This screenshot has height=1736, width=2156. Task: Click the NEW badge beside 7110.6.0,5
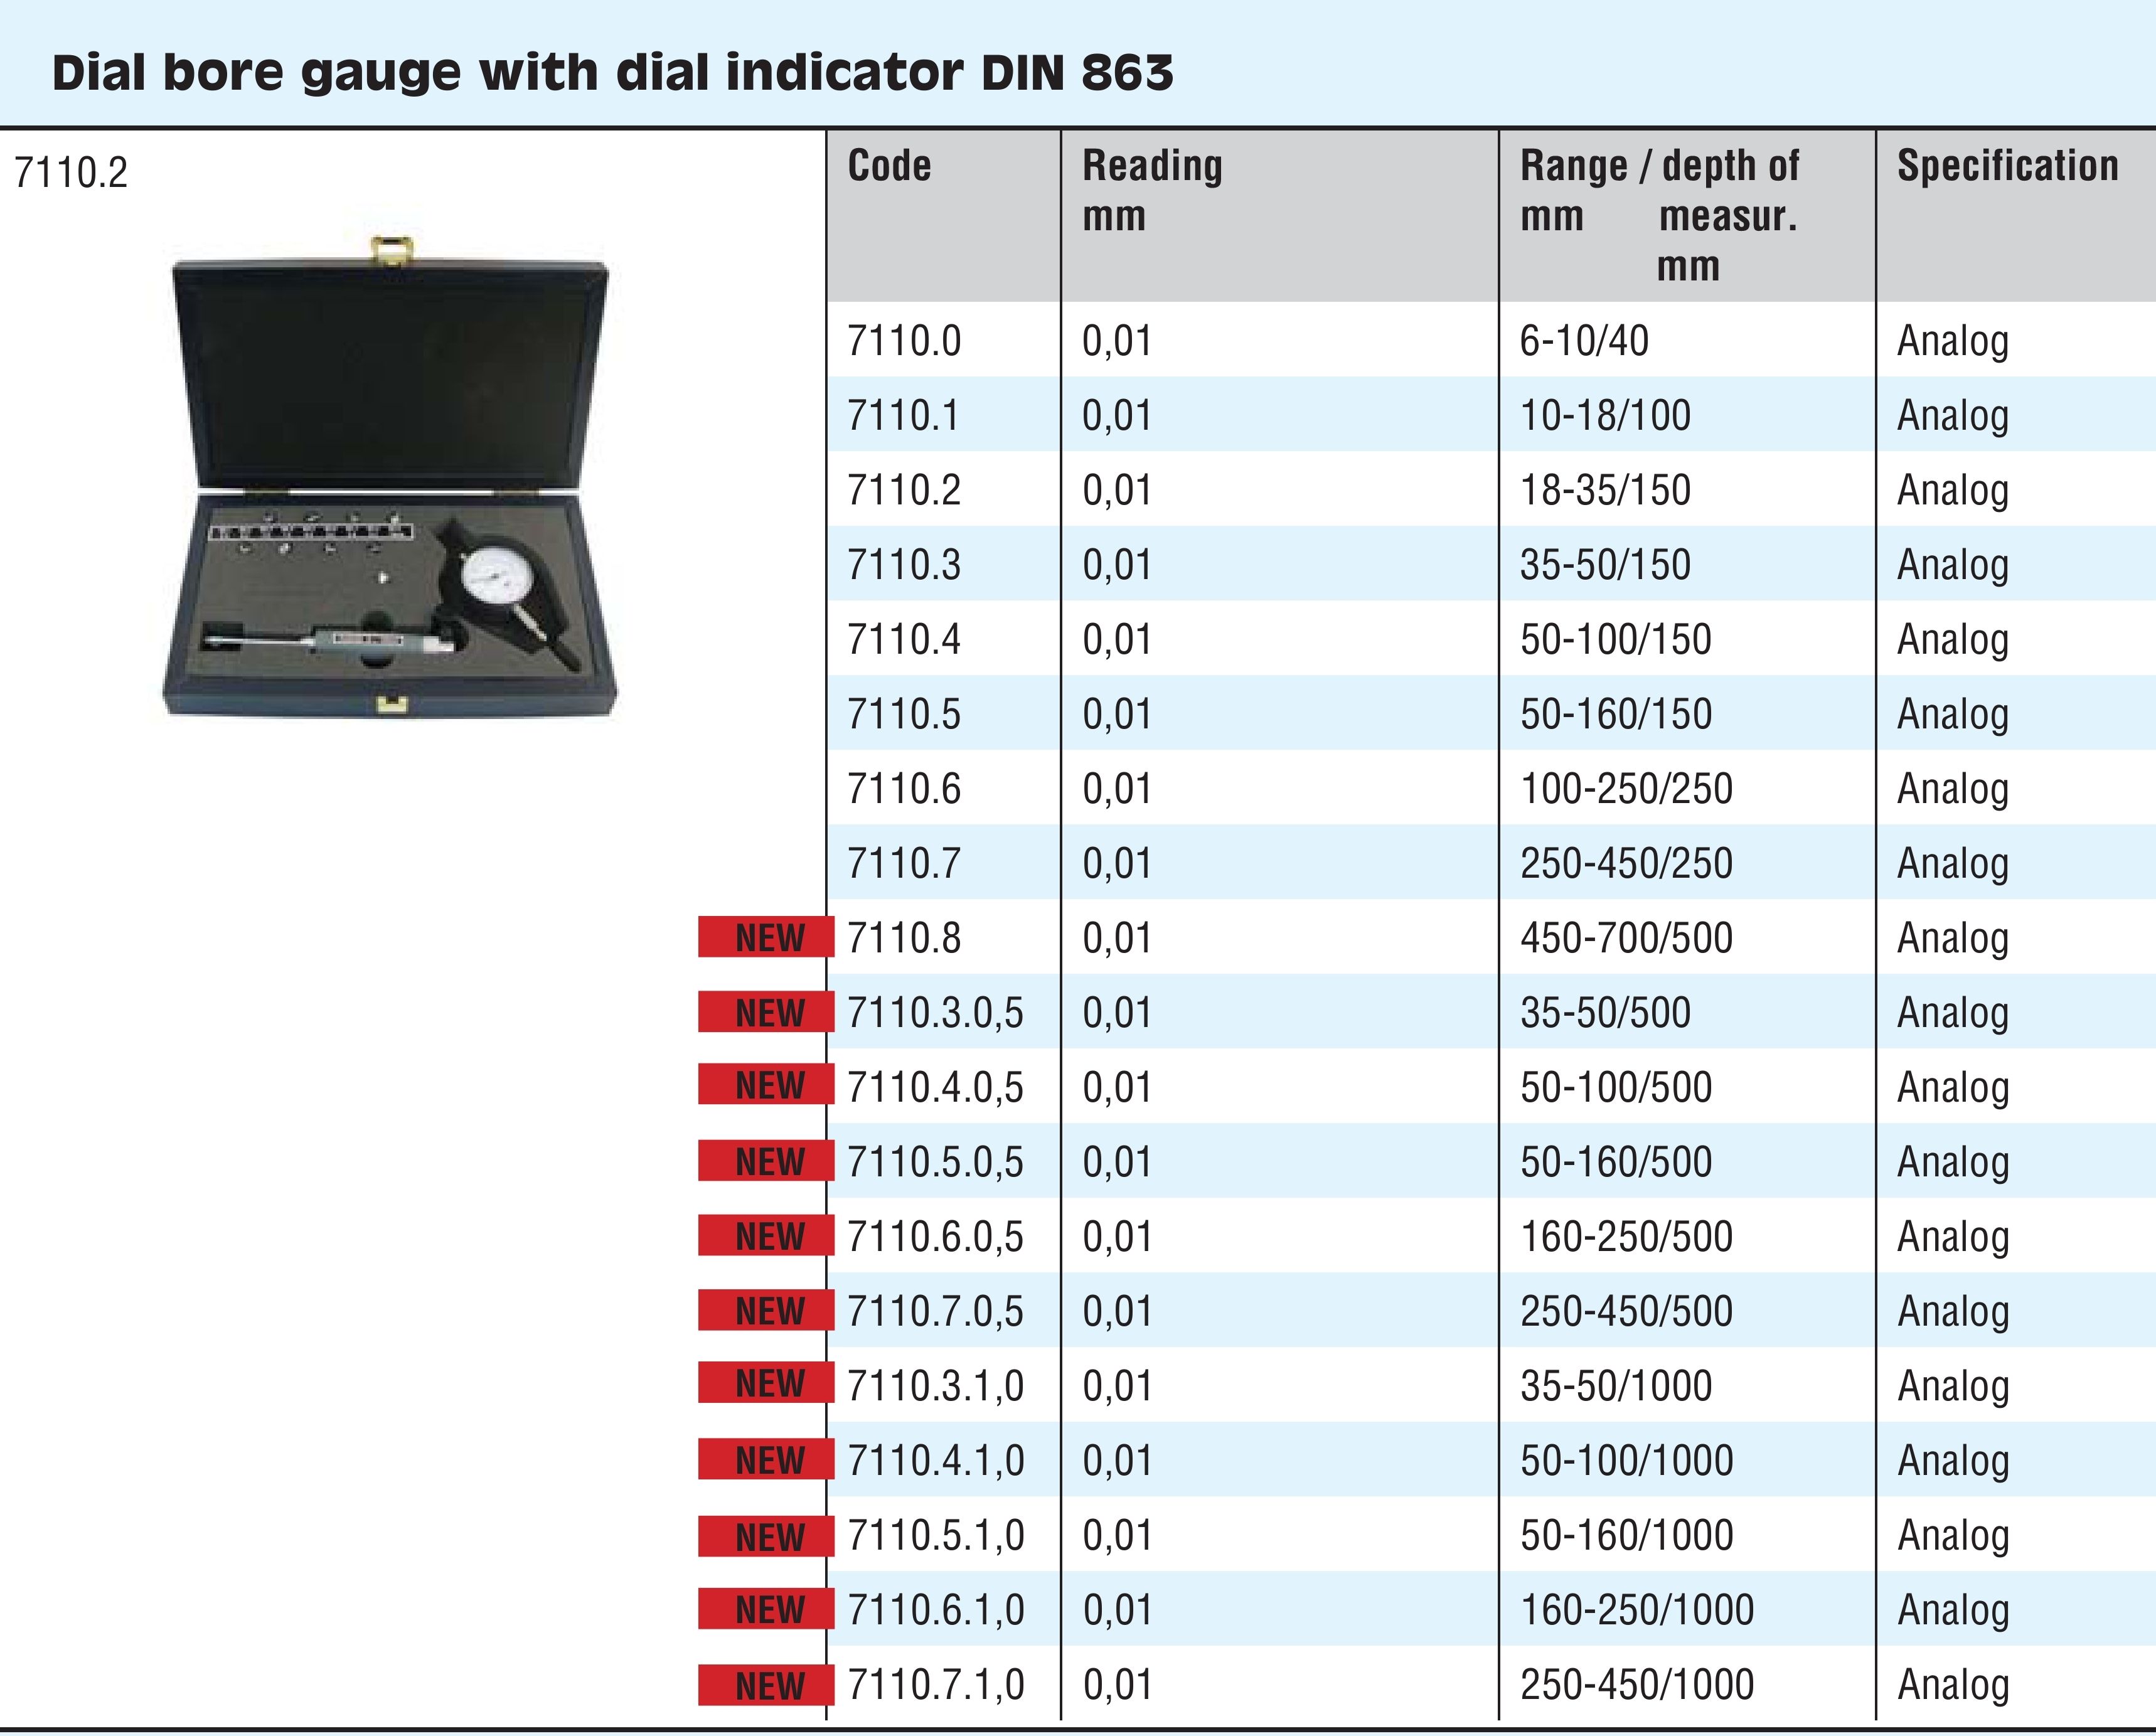pyautogui.click(x=766, y=1236)
